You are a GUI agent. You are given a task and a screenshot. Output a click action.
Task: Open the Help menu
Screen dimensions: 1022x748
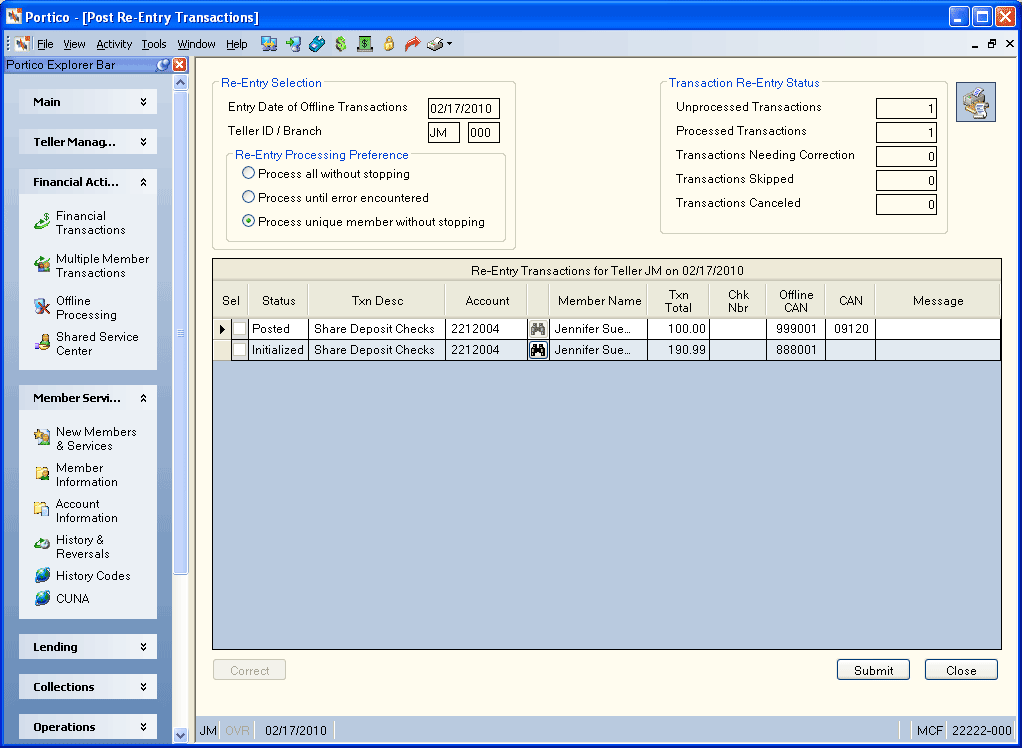pos(237,44)
